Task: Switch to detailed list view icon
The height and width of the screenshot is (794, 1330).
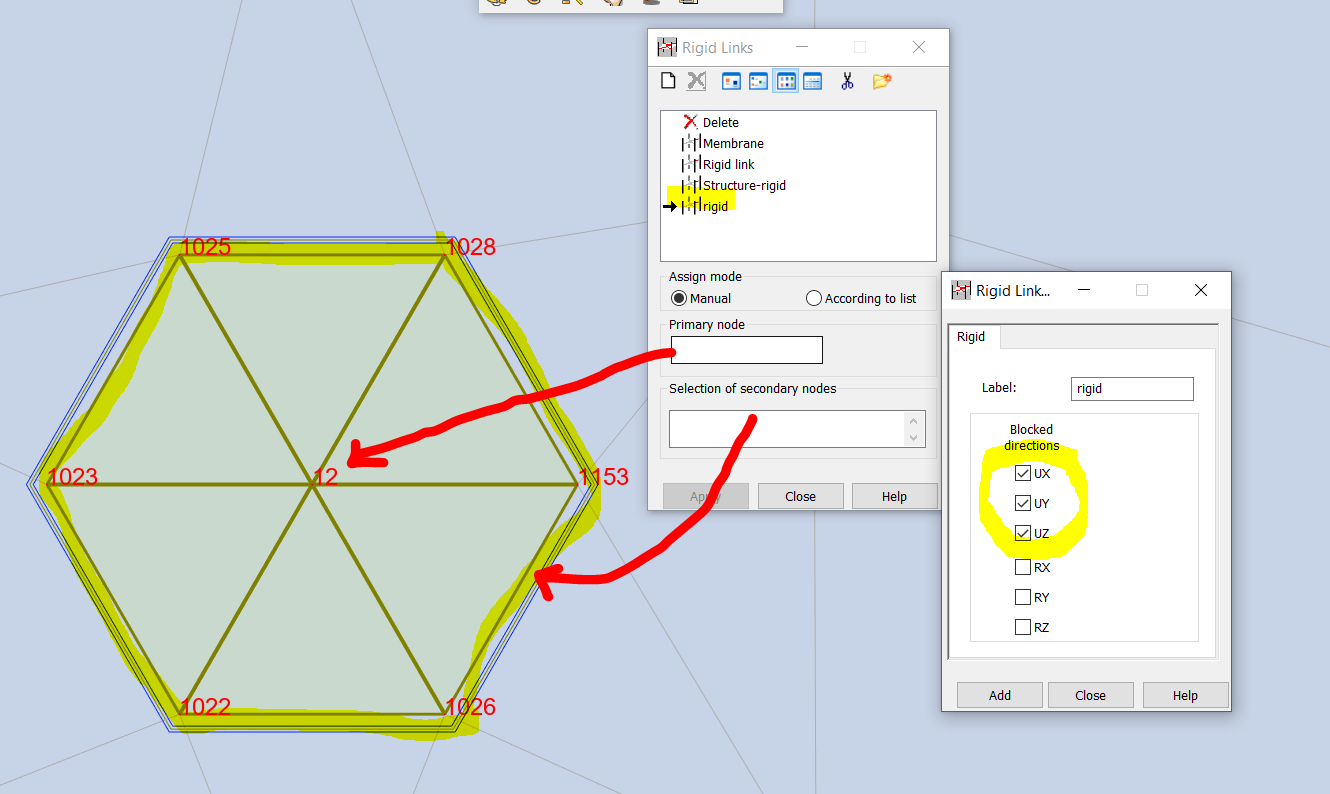Action: [812, 80]
